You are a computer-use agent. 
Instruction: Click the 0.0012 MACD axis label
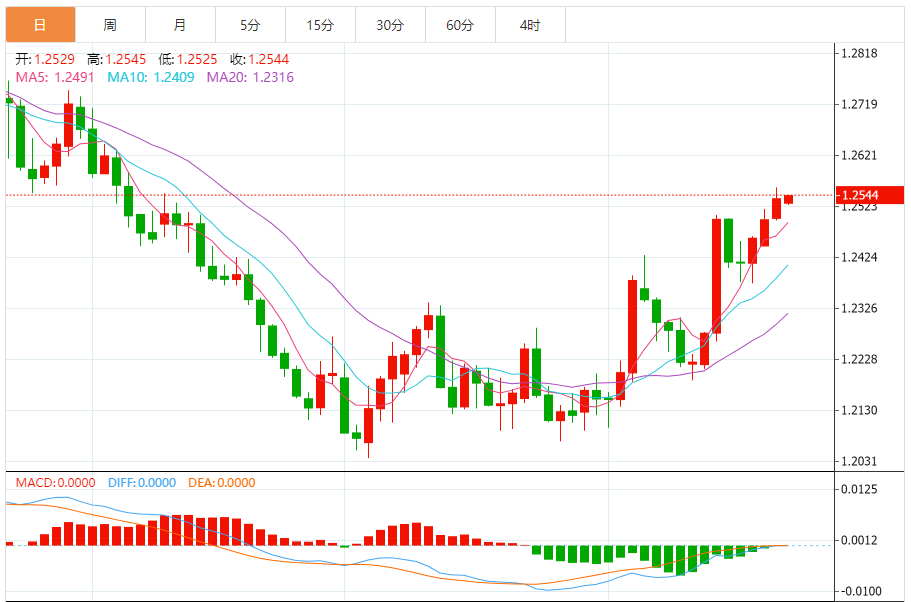click(x=859, y=540)
